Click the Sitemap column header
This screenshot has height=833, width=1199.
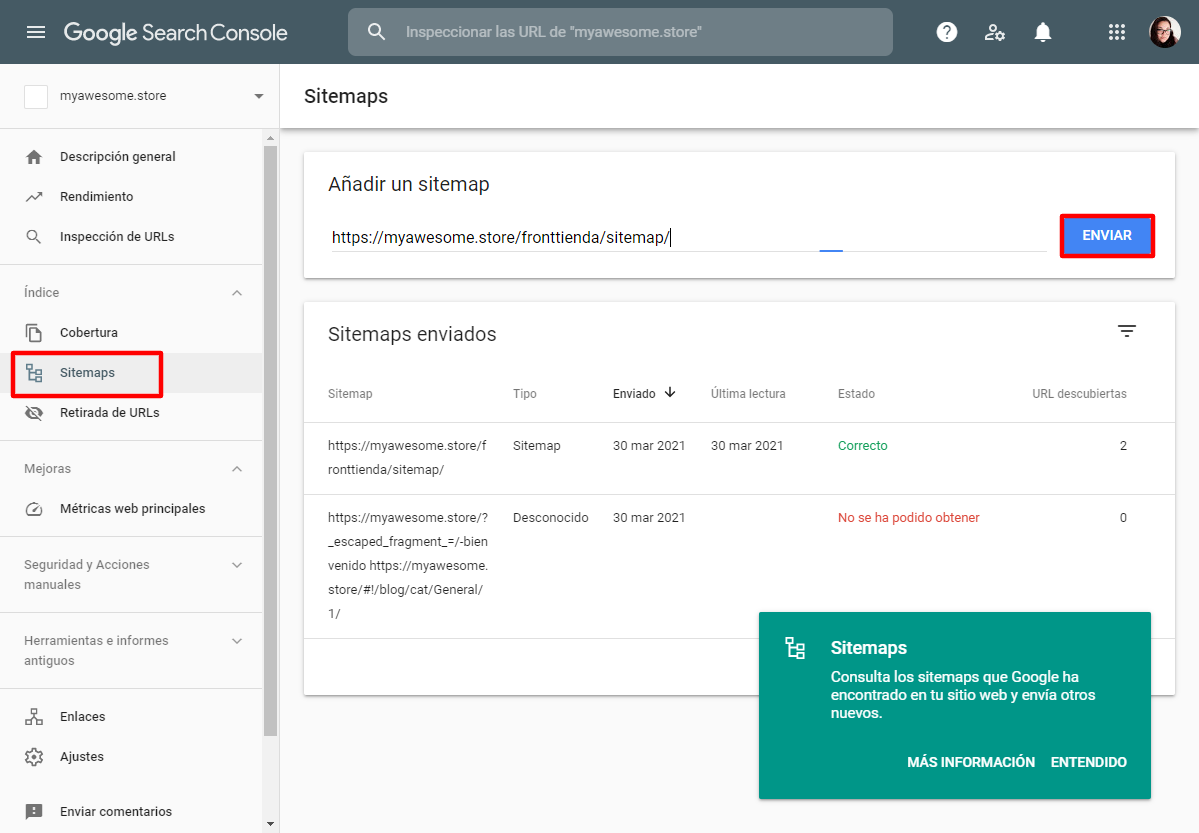pyautogui.click(x=350, y=394)
